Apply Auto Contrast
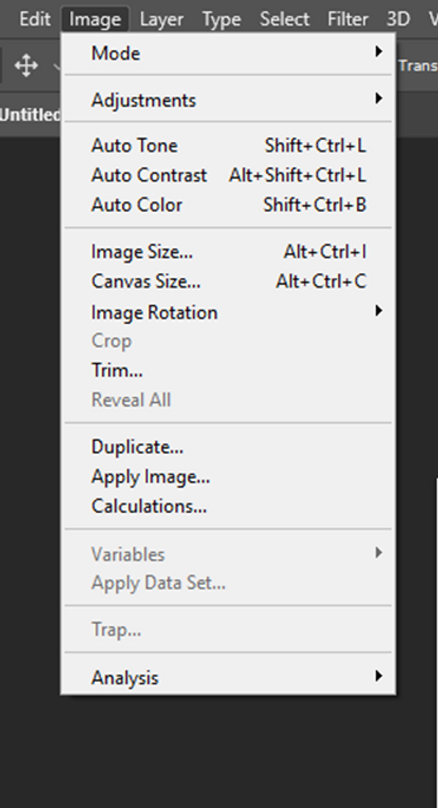 [228, 175]
